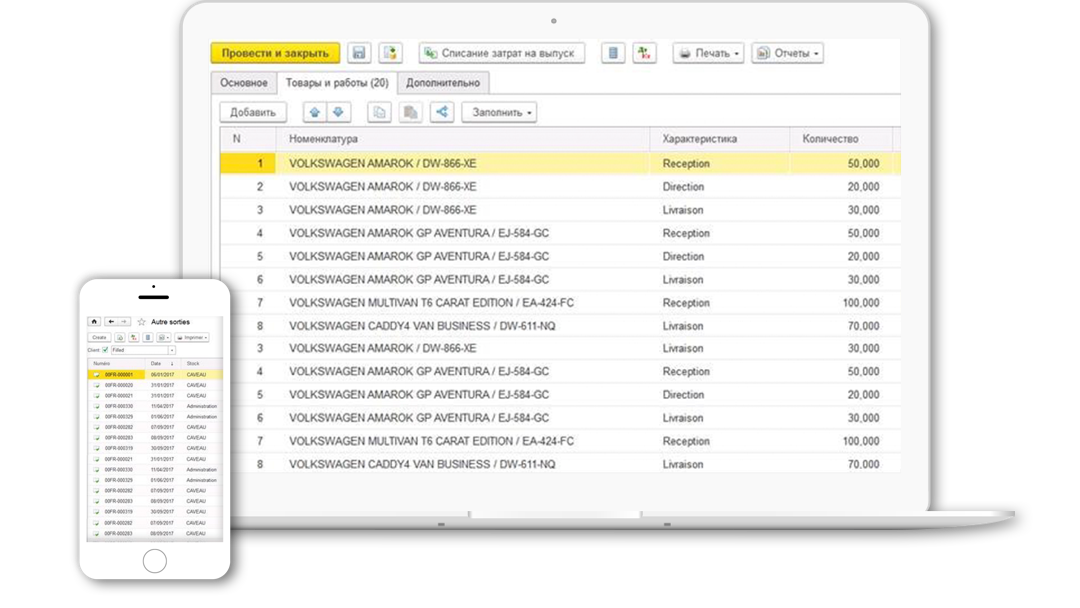Screen dimensions: 1080x608
Task: Sort by the Date column header on phone
Action: 163,364
